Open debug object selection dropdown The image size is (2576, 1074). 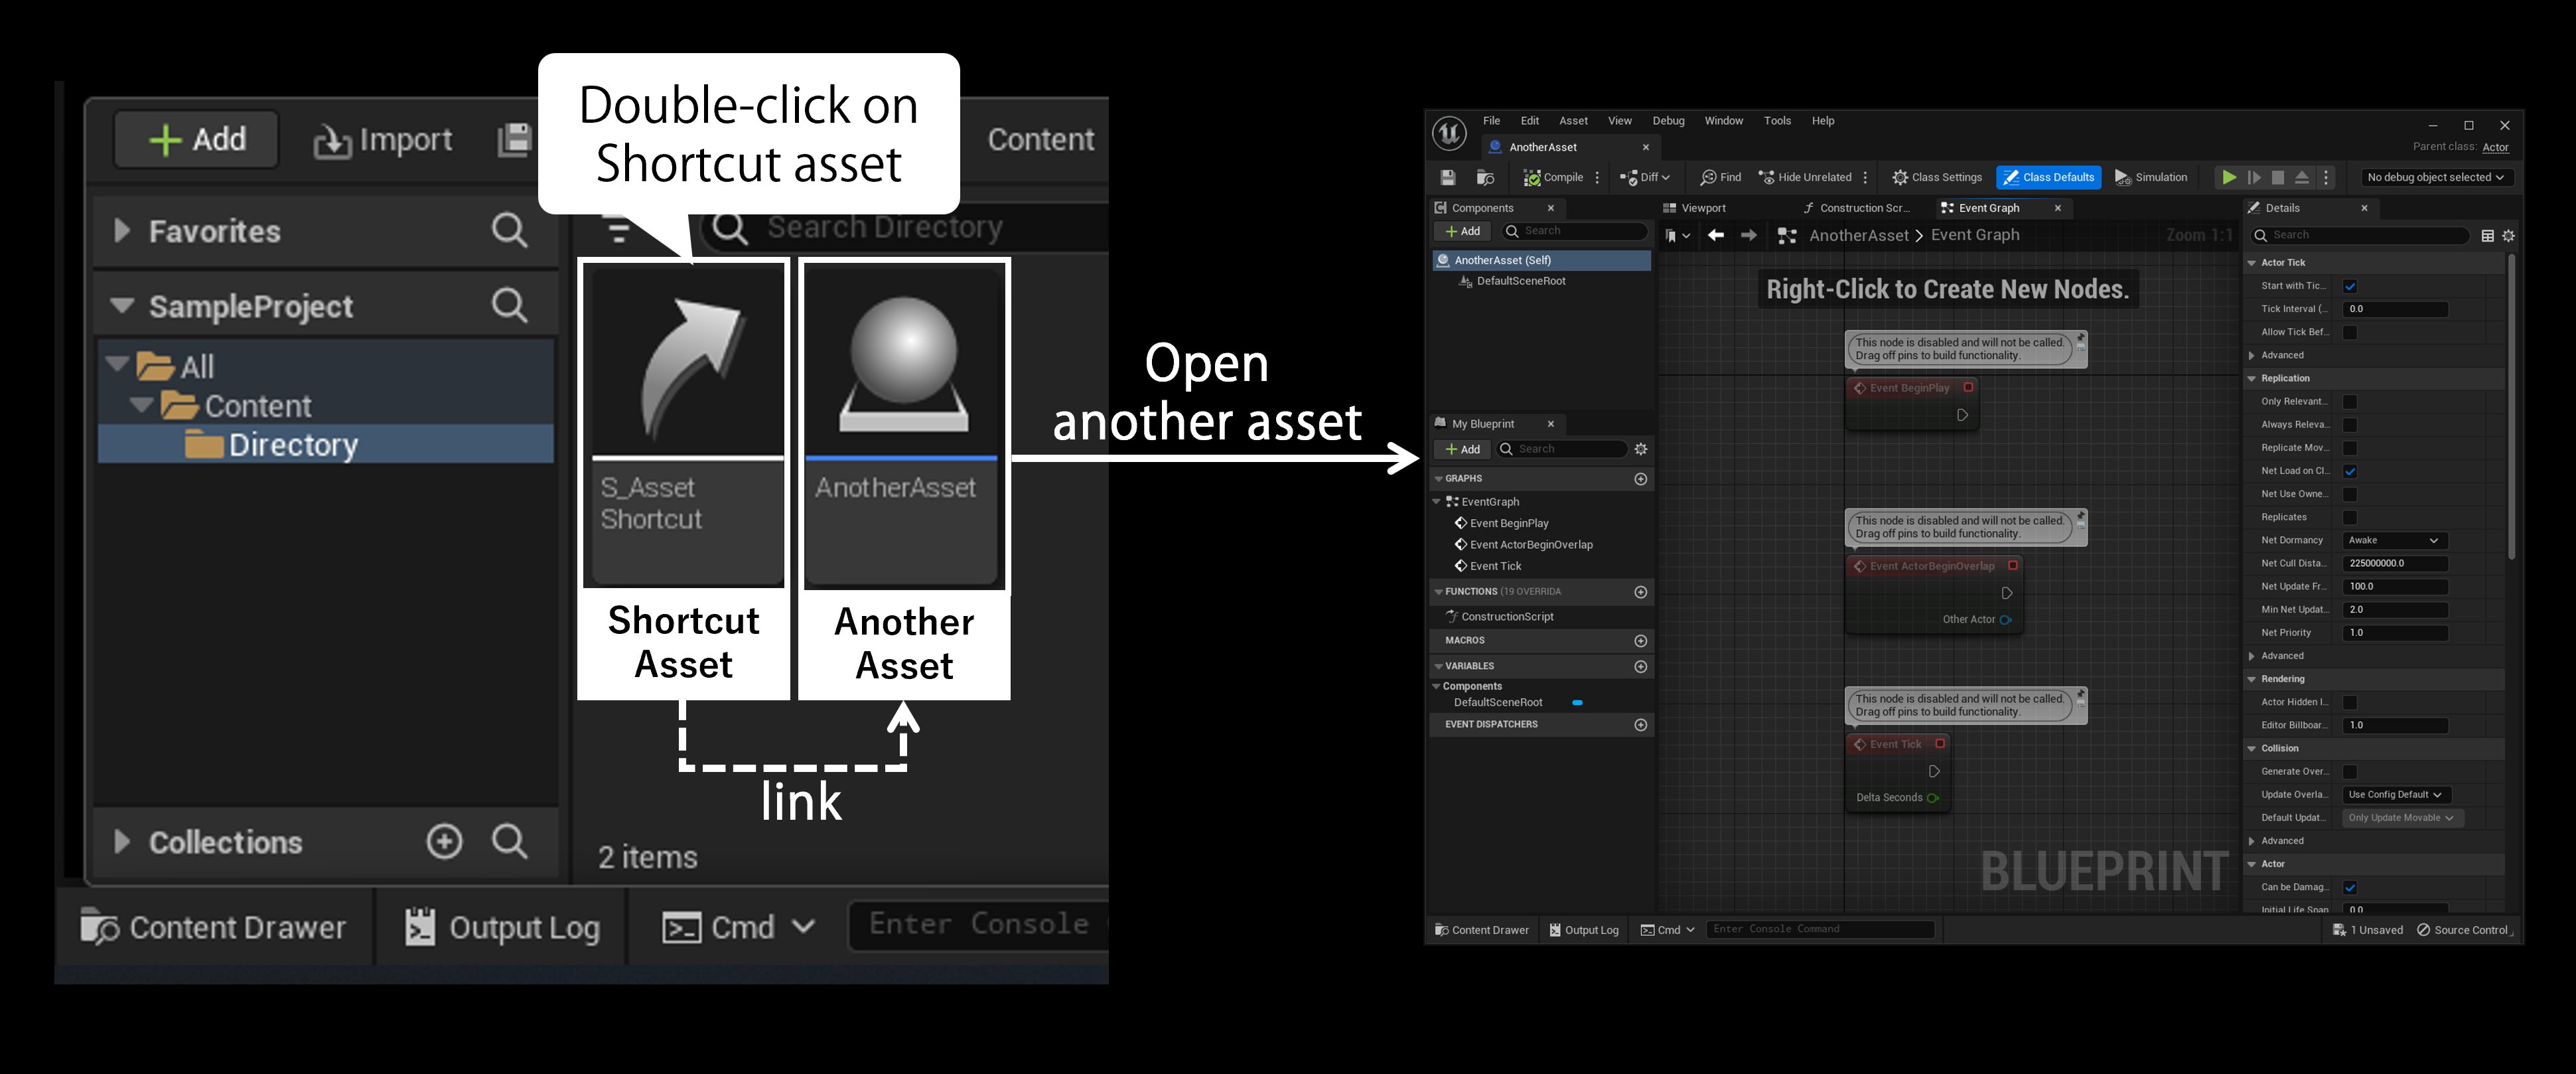coord(2435,177)
